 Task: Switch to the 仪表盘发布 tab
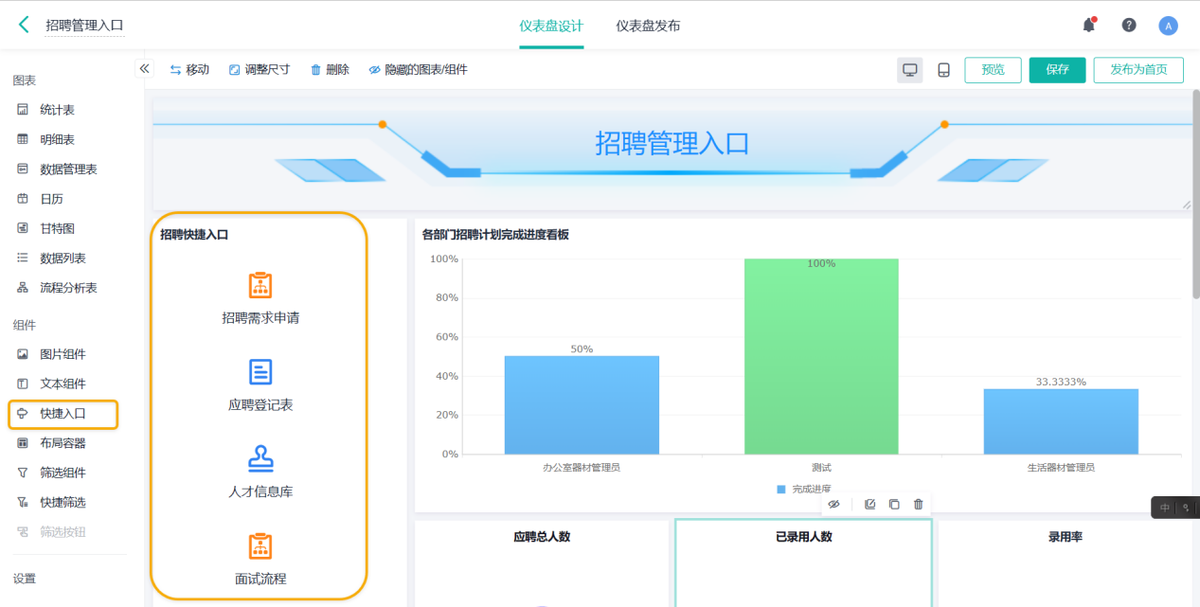(x=648, y=26)
